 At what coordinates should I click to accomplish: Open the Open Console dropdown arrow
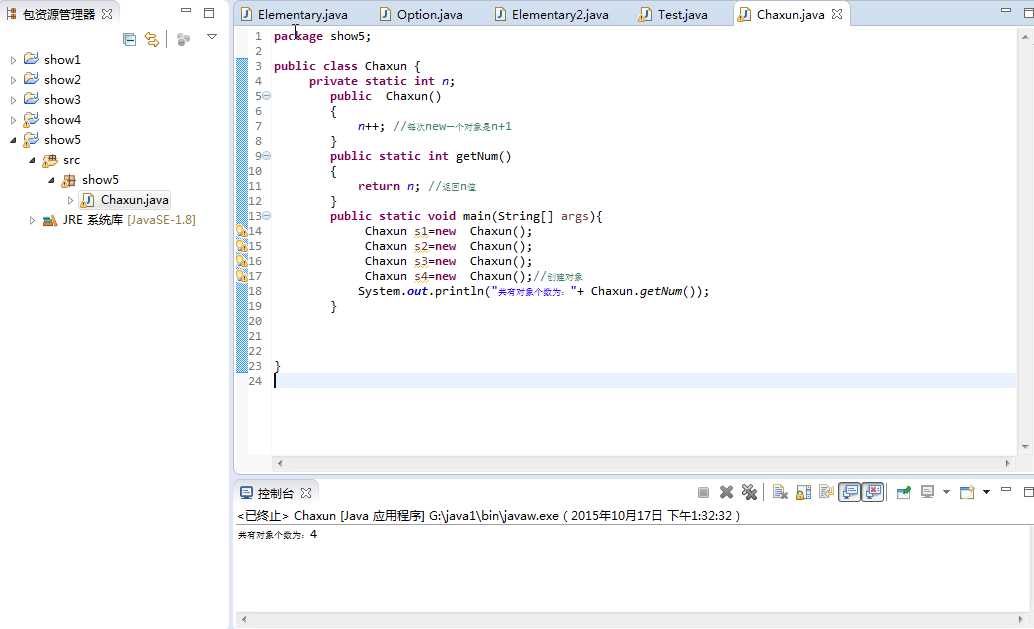pyautogui.click(x=986, y=492)
